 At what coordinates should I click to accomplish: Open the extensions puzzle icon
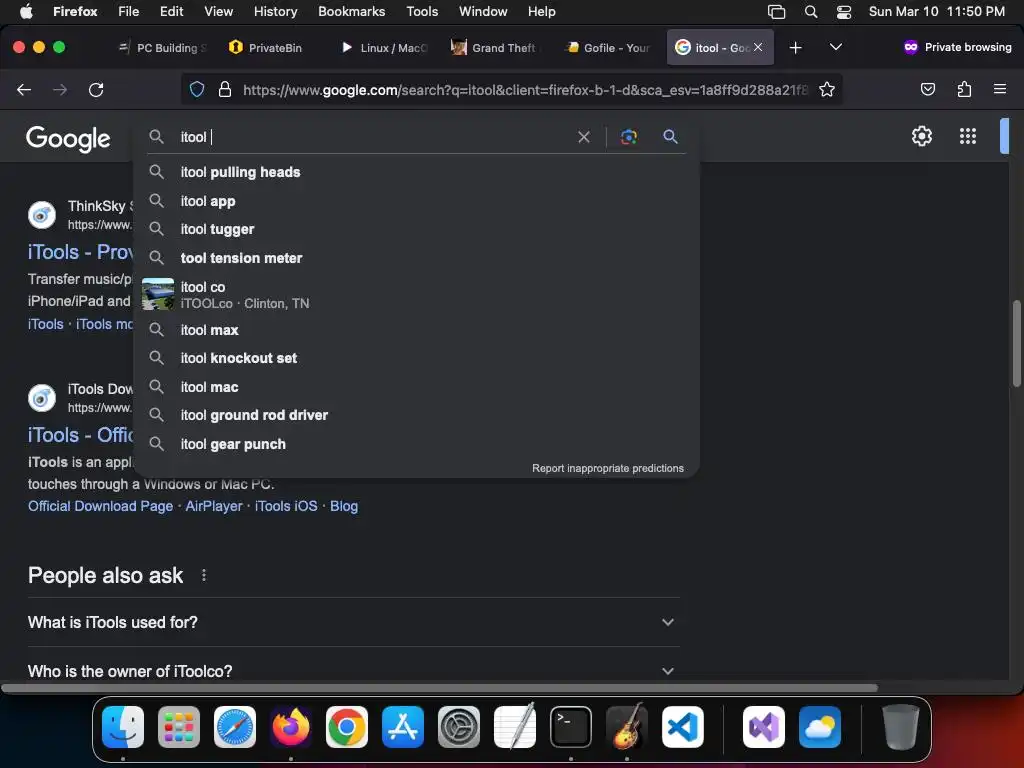(x=964, y=89)
